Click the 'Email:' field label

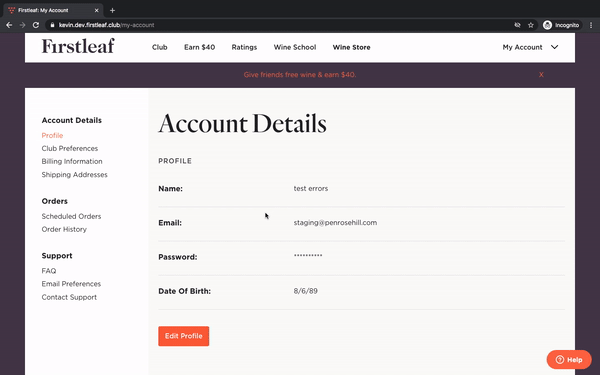170,223
